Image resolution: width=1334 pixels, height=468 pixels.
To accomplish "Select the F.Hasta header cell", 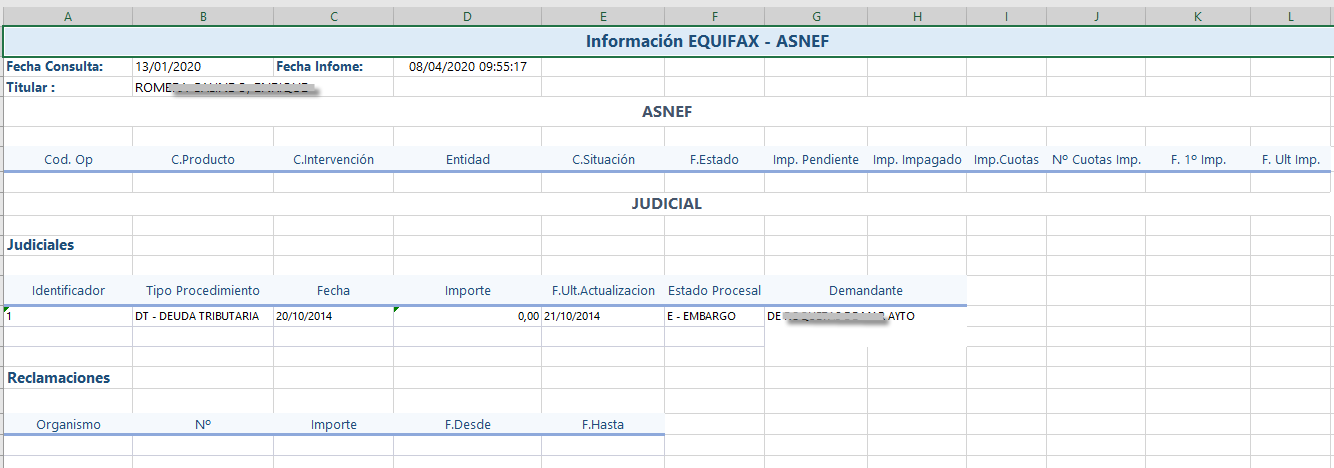I will coord(602,424).
